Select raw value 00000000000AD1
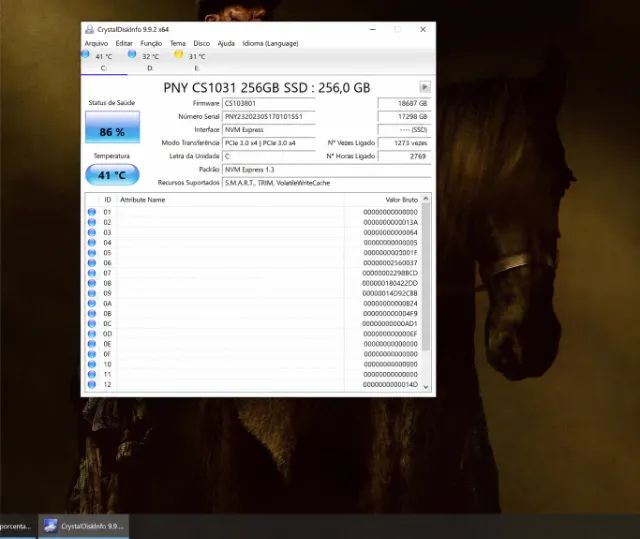The image size is (640, 539). [x=390, y=324]
